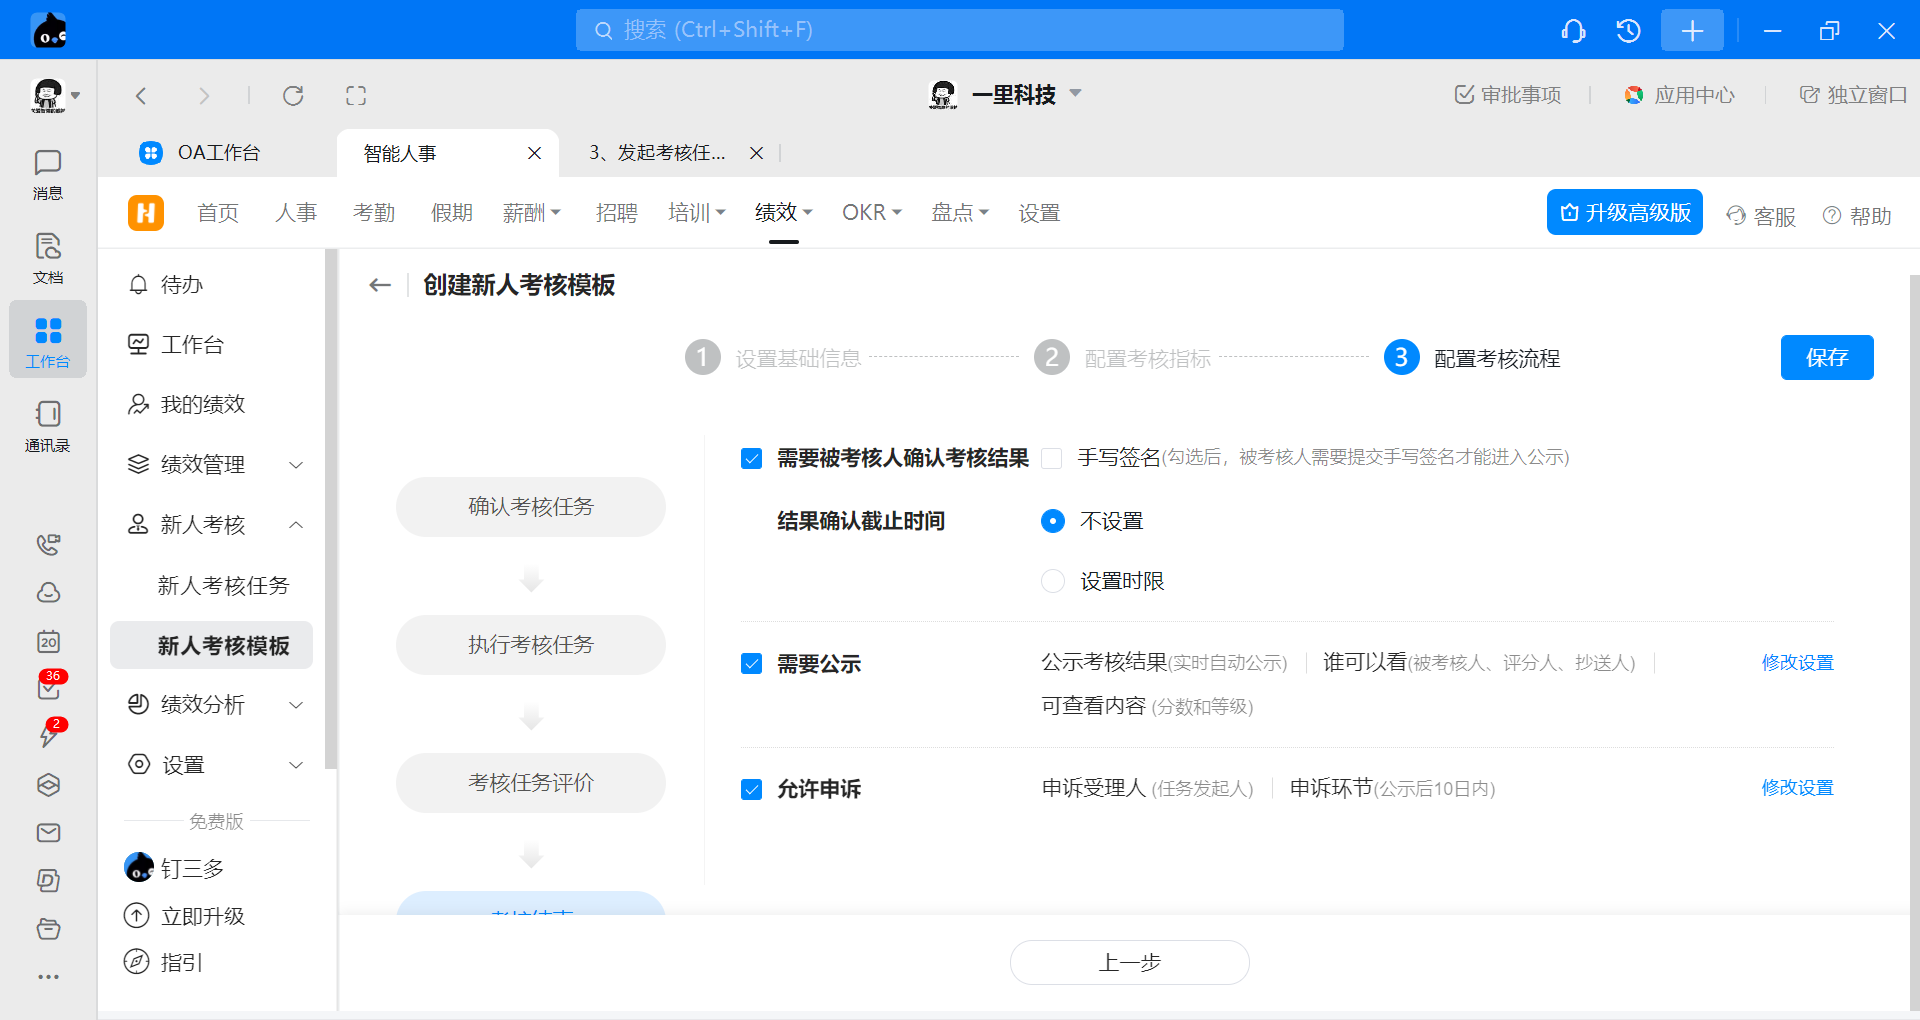Click the blue 保存 button
Screen dimensions: 1920x1020
[x=1826, y=358]
